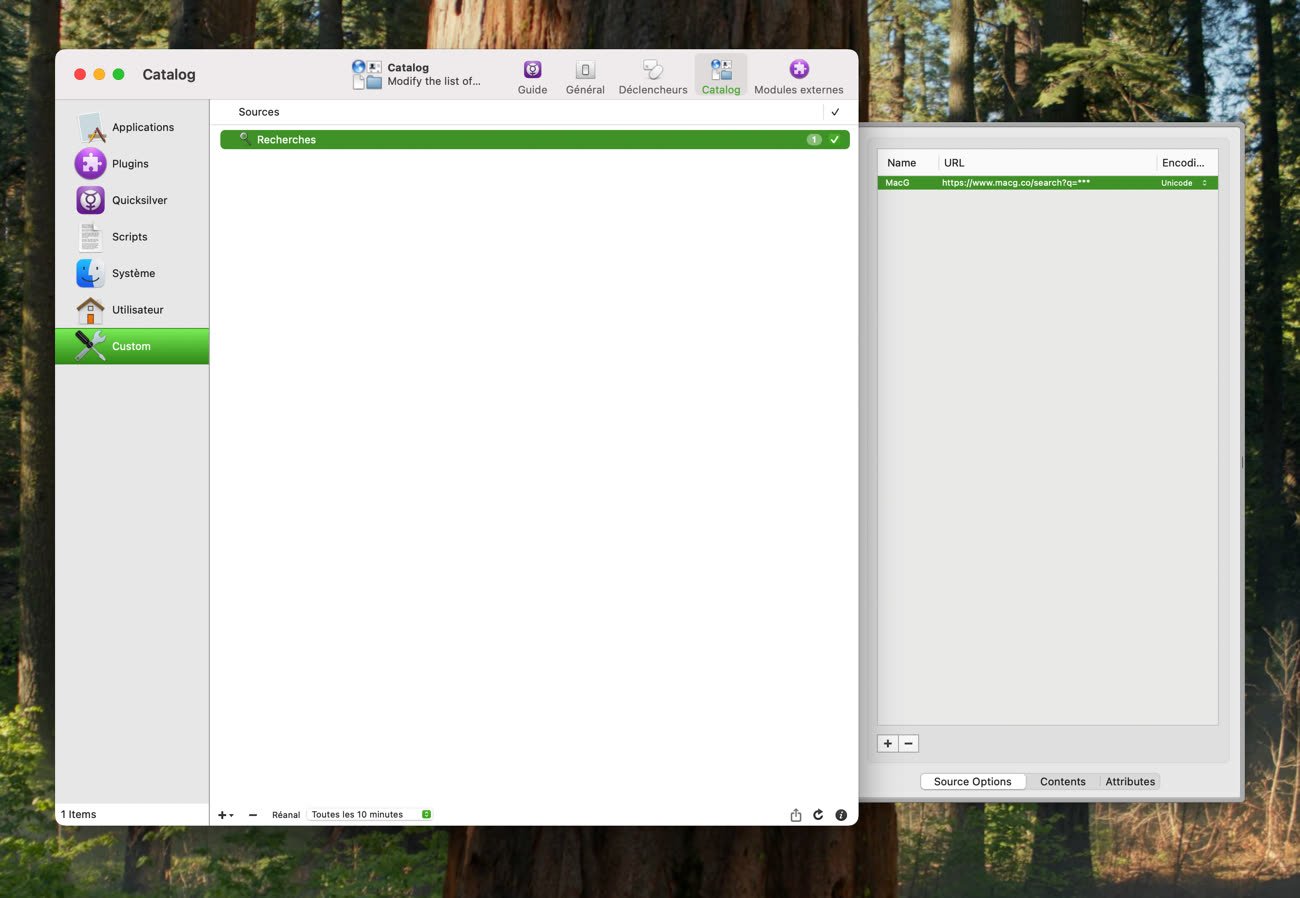The height and width of the screenshot is (898, 1300).
Task: Click the Recherches count badge
Action: click(x=814, y=140)
